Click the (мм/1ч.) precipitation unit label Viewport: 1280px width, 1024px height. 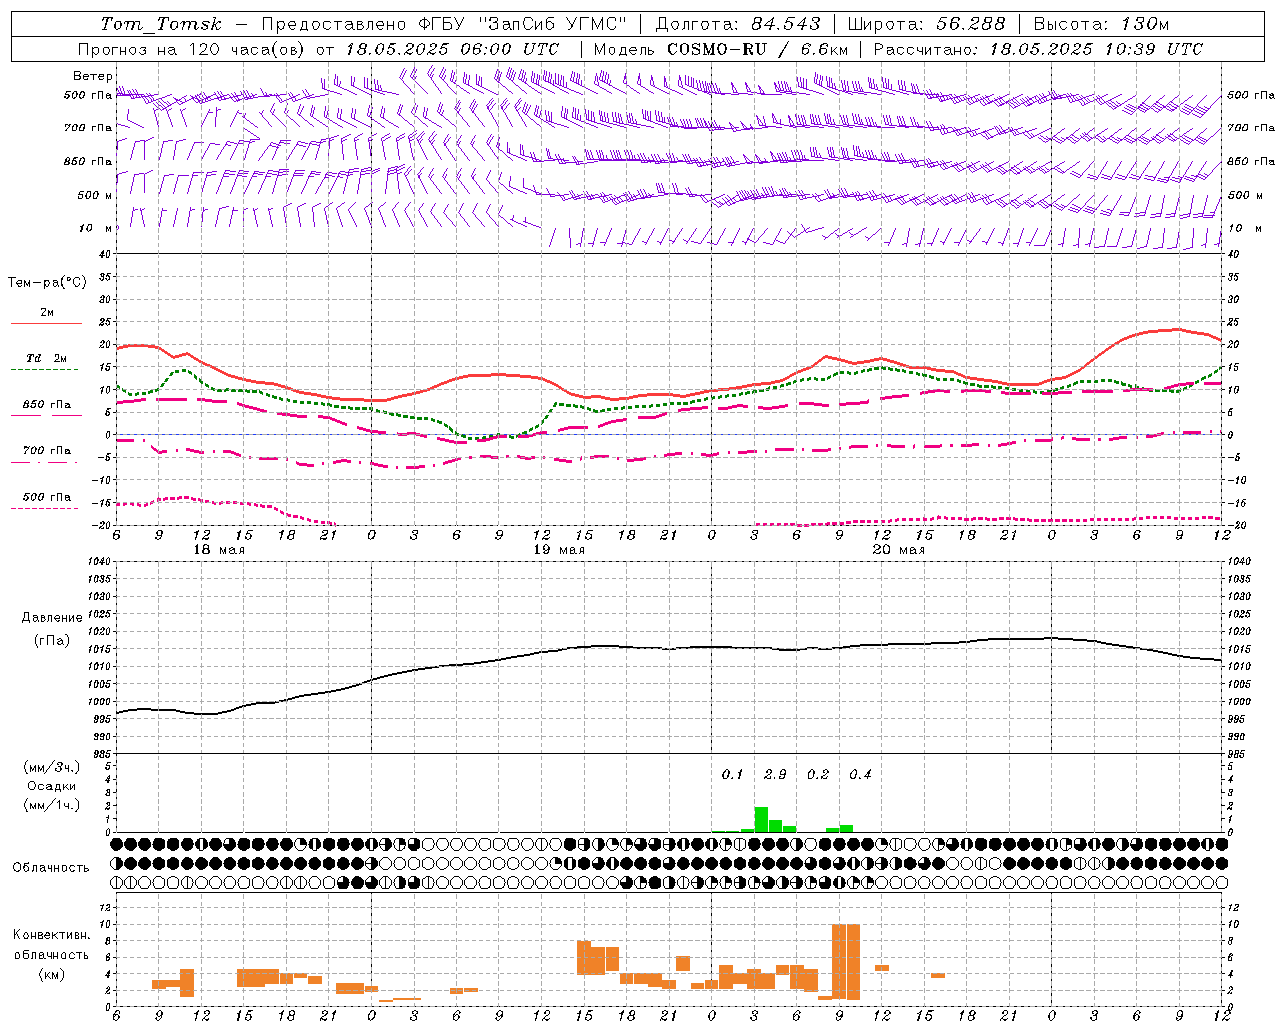pos(52,805)
